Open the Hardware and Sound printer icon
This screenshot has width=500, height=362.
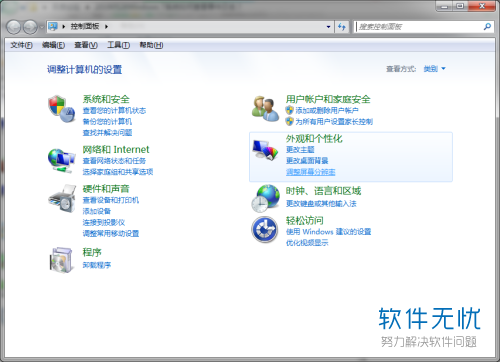point(62,198)
